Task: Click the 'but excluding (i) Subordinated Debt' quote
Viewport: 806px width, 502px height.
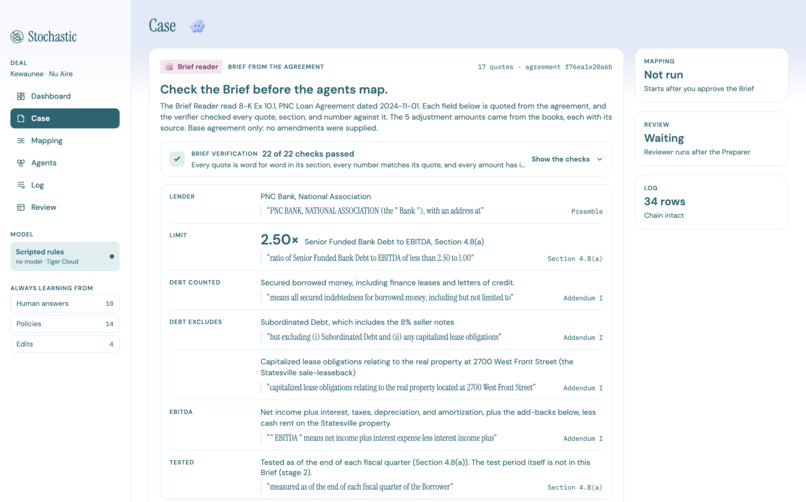Action: [x=384, y=337]
